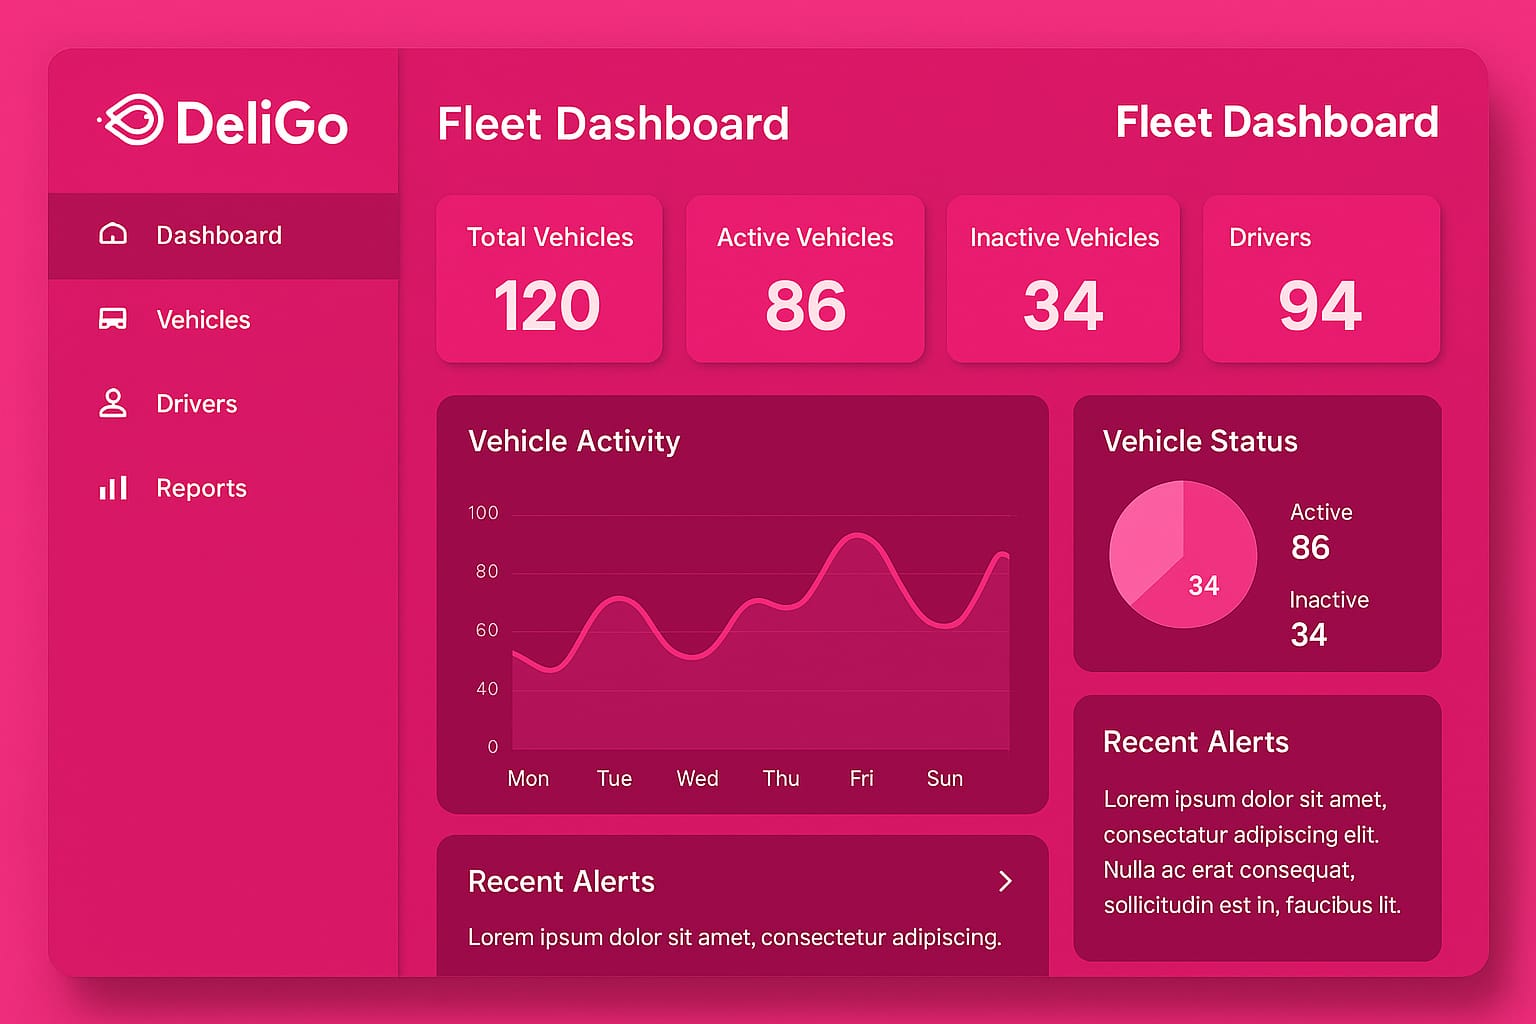Image resolution: width=1536 pixels, height=1024 pixels.
Task: Select the Inactive Vehicles card
Action: (1063, 280)
